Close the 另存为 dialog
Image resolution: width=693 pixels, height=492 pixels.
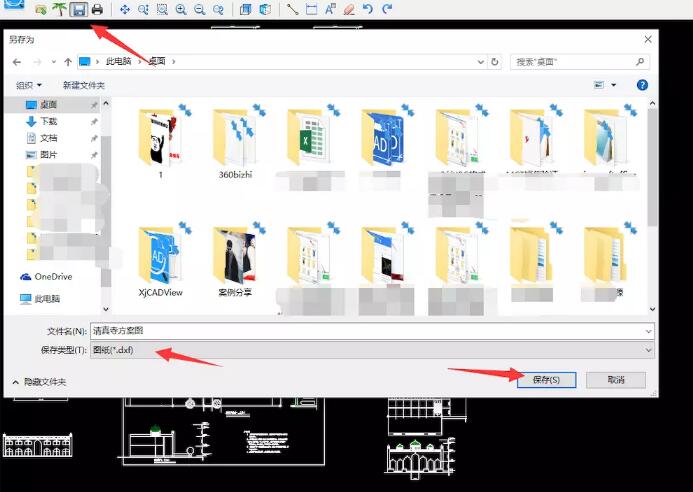(648, 39)
